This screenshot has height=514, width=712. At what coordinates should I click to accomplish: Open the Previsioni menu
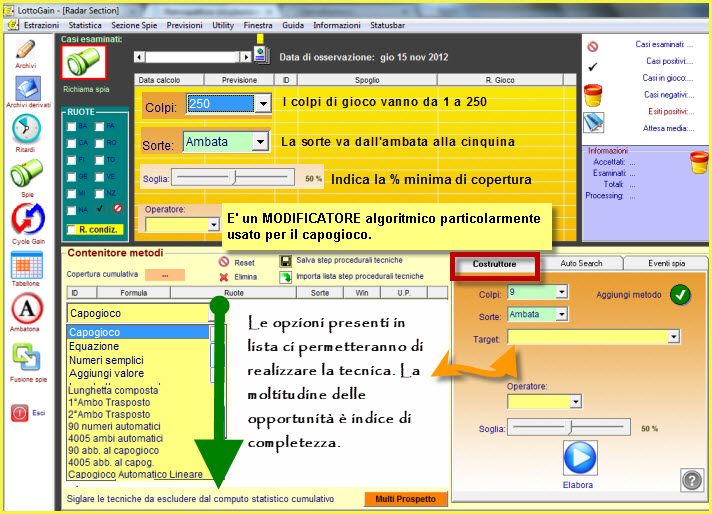click(x=184, y=25)
